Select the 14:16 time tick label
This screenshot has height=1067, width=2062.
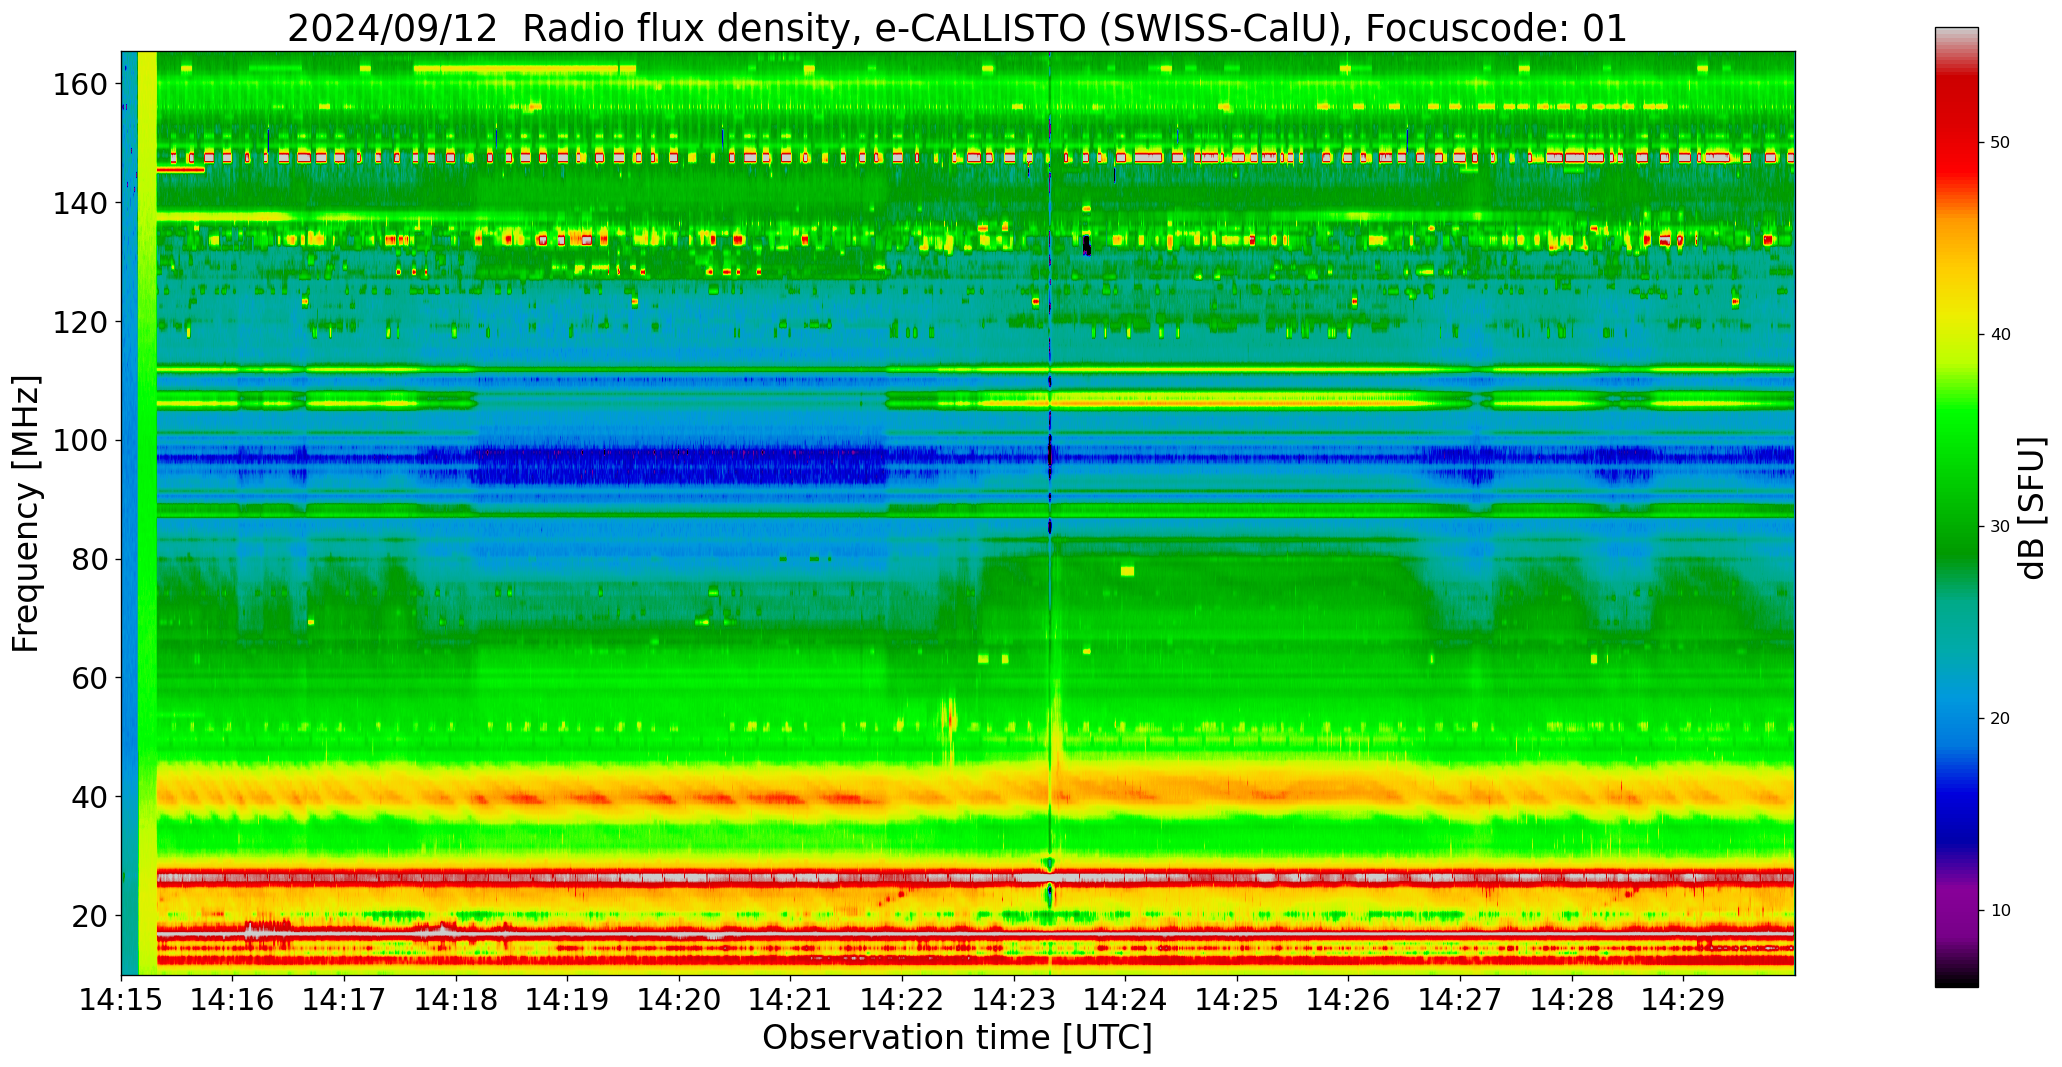233,998
